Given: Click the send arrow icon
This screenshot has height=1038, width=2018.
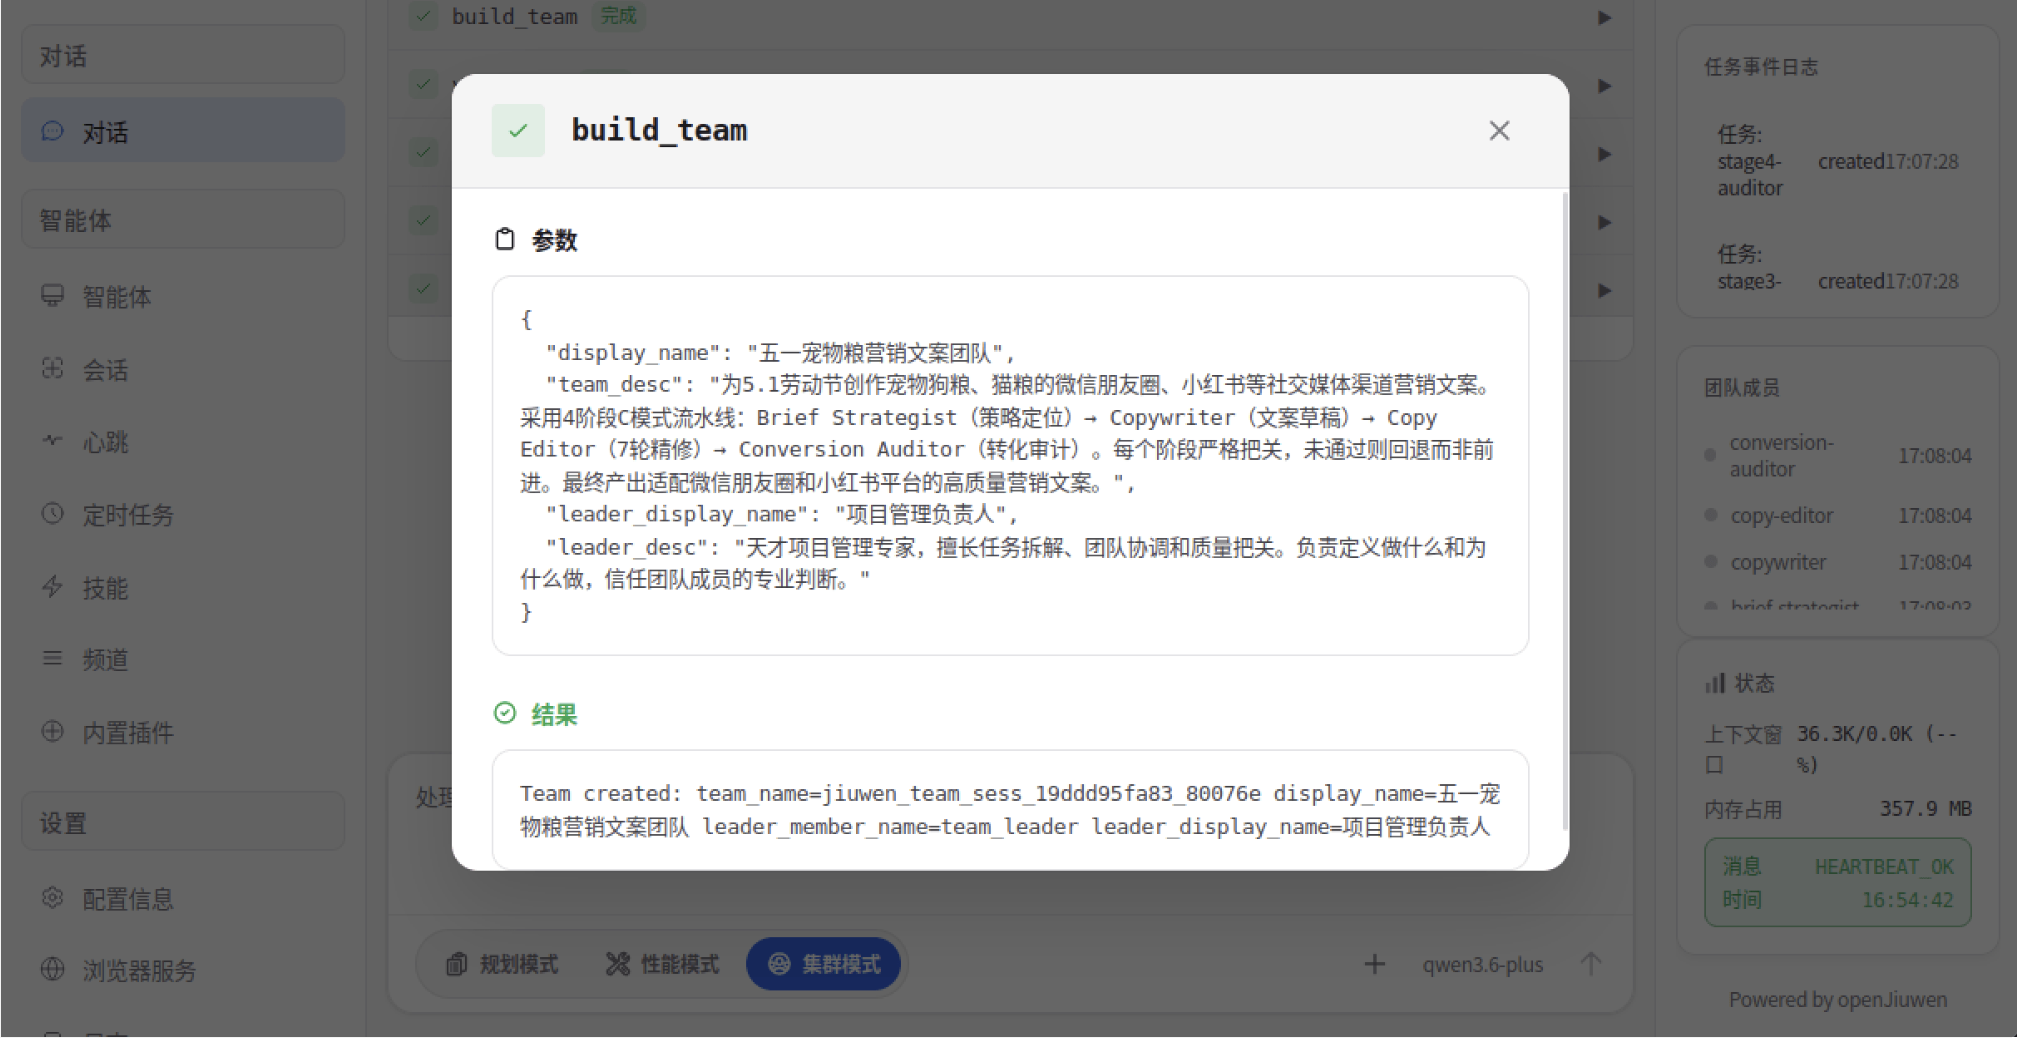Looking at the screenshot, I should 1591,964.
